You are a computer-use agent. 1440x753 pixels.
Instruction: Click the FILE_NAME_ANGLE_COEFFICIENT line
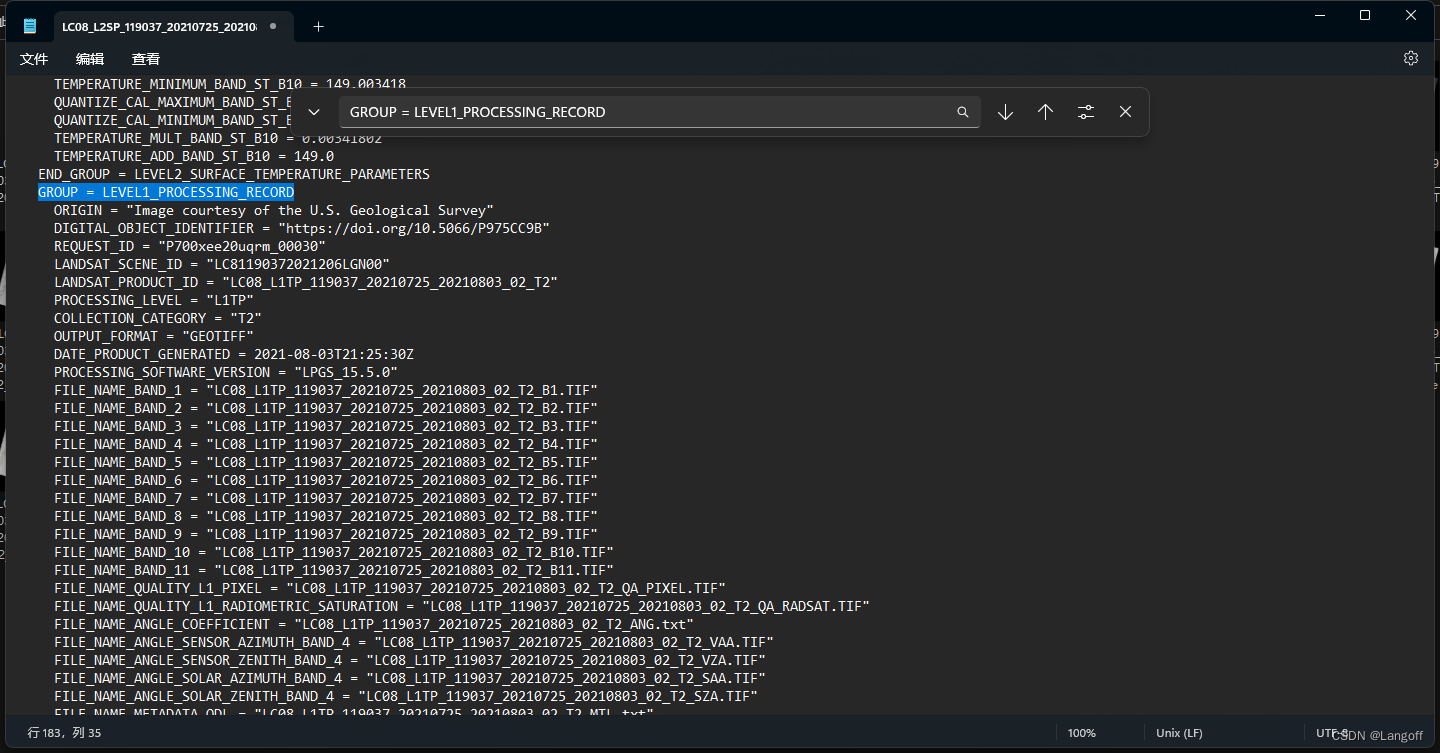pos(374,624)
